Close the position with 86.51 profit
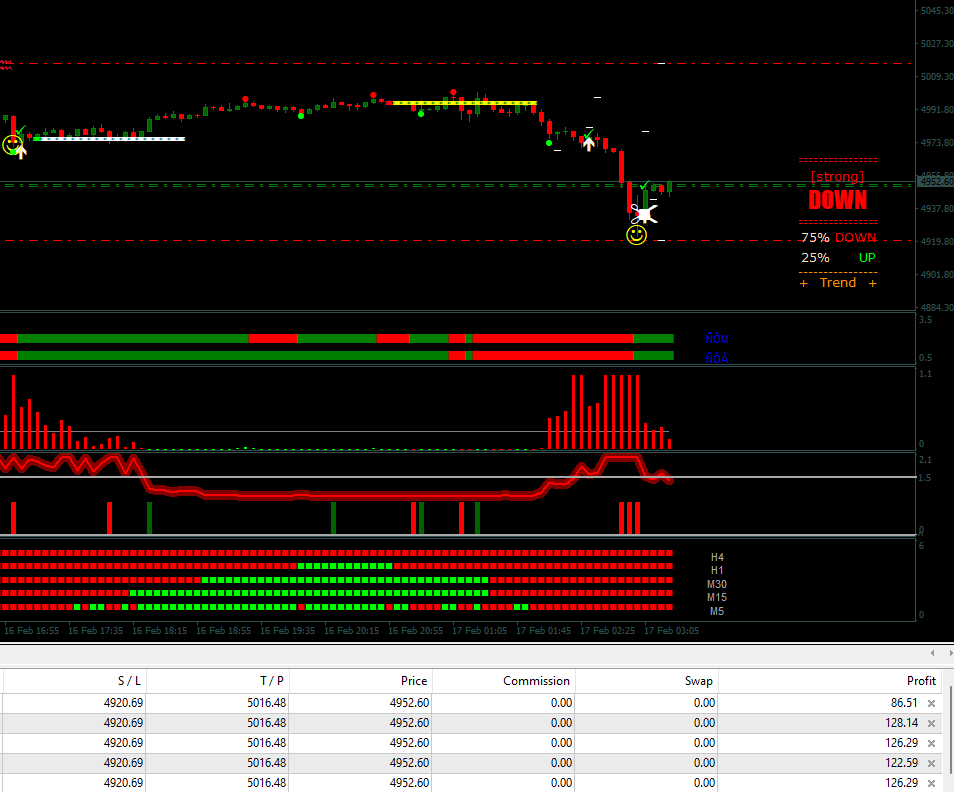Image resolution: width=954 pixels, height=792 pixels. point(931,703)
